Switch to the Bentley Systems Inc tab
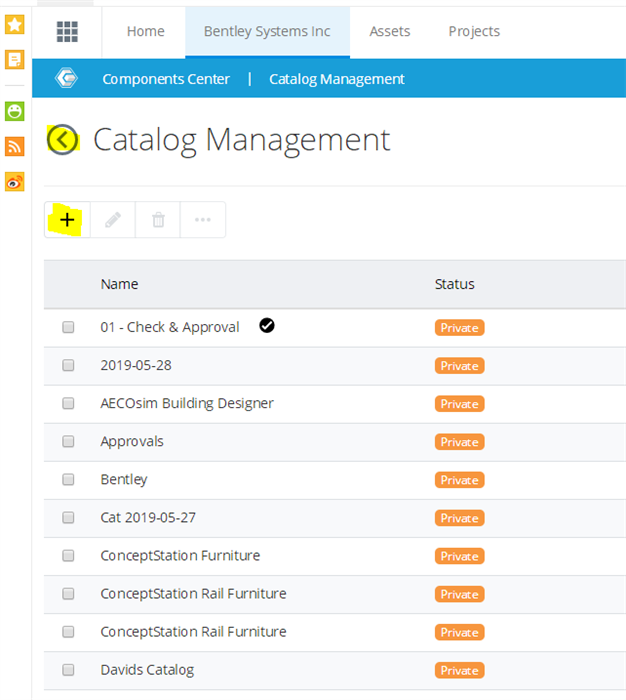This screenshot has height=700, width=626. click(x=267, y=31)
